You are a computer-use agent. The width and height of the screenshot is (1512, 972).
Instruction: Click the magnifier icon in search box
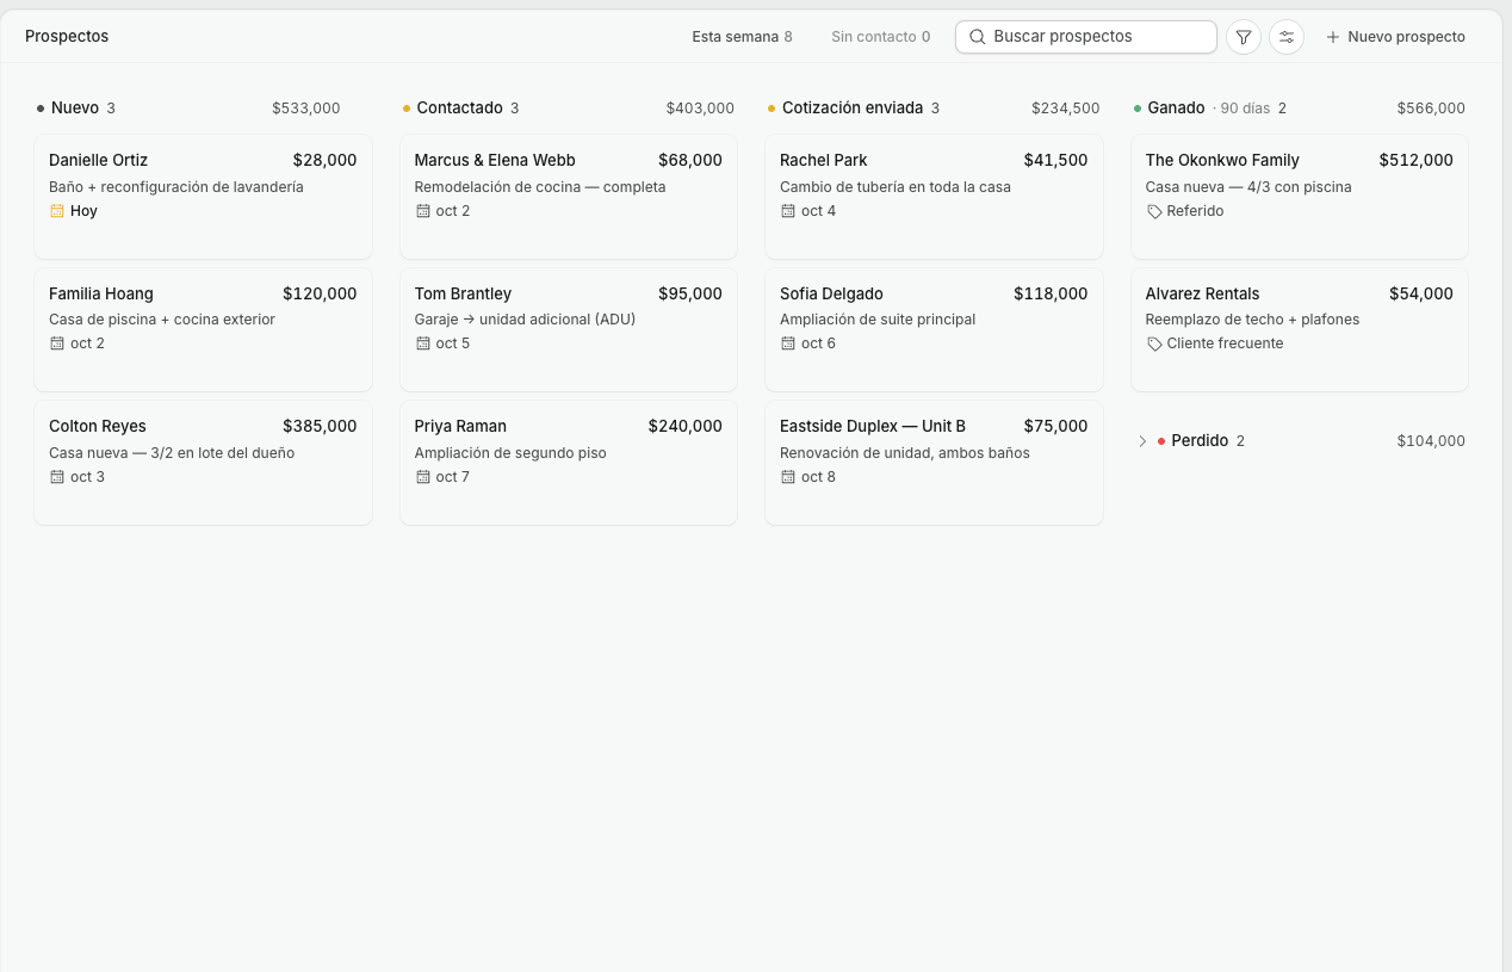pyautogui.click(x=977, y=37)
